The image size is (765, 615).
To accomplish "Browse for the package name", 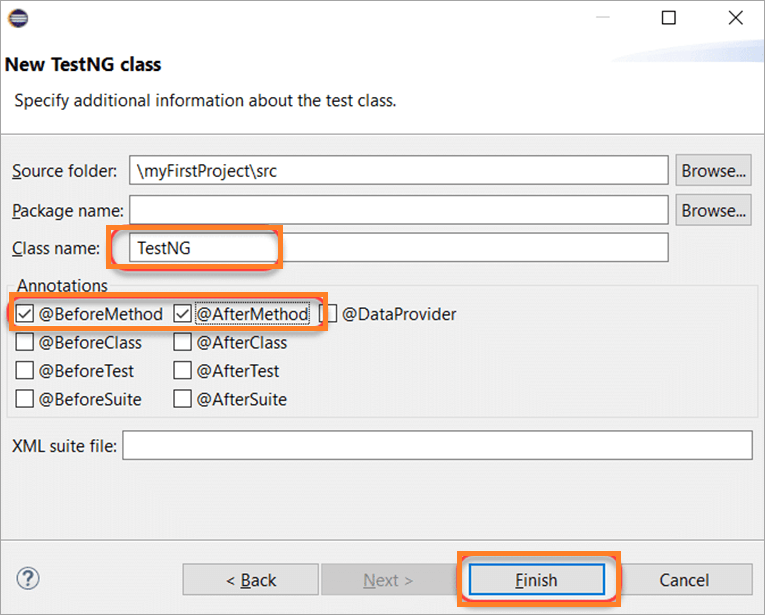I will click(x=713, y=210).
